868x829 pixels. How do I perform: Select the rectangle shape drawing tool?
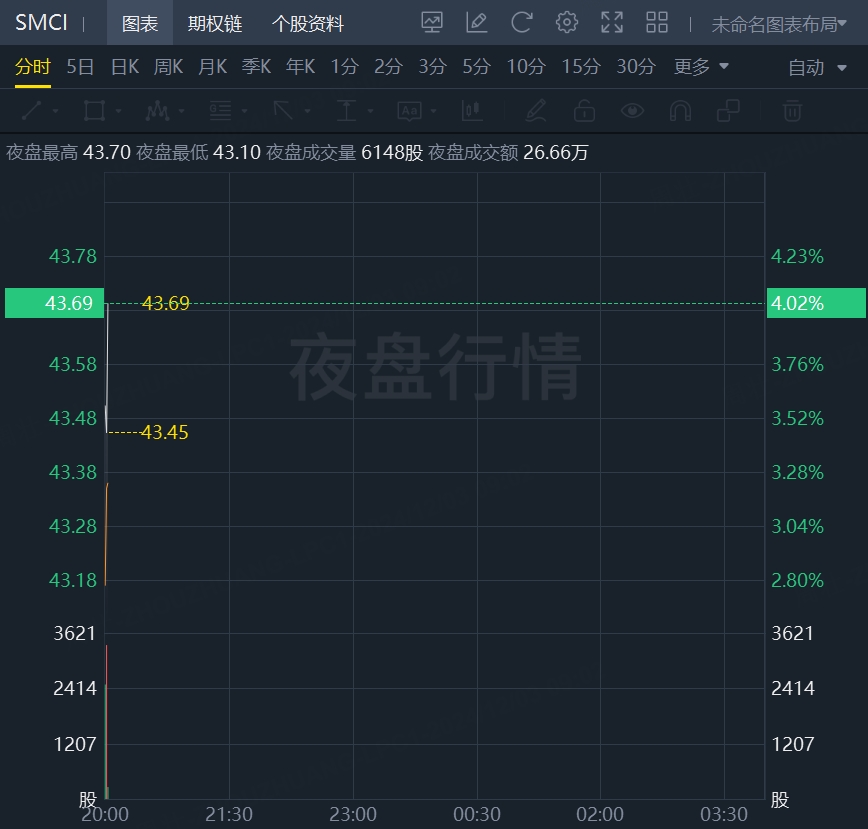tap(94, 111)
